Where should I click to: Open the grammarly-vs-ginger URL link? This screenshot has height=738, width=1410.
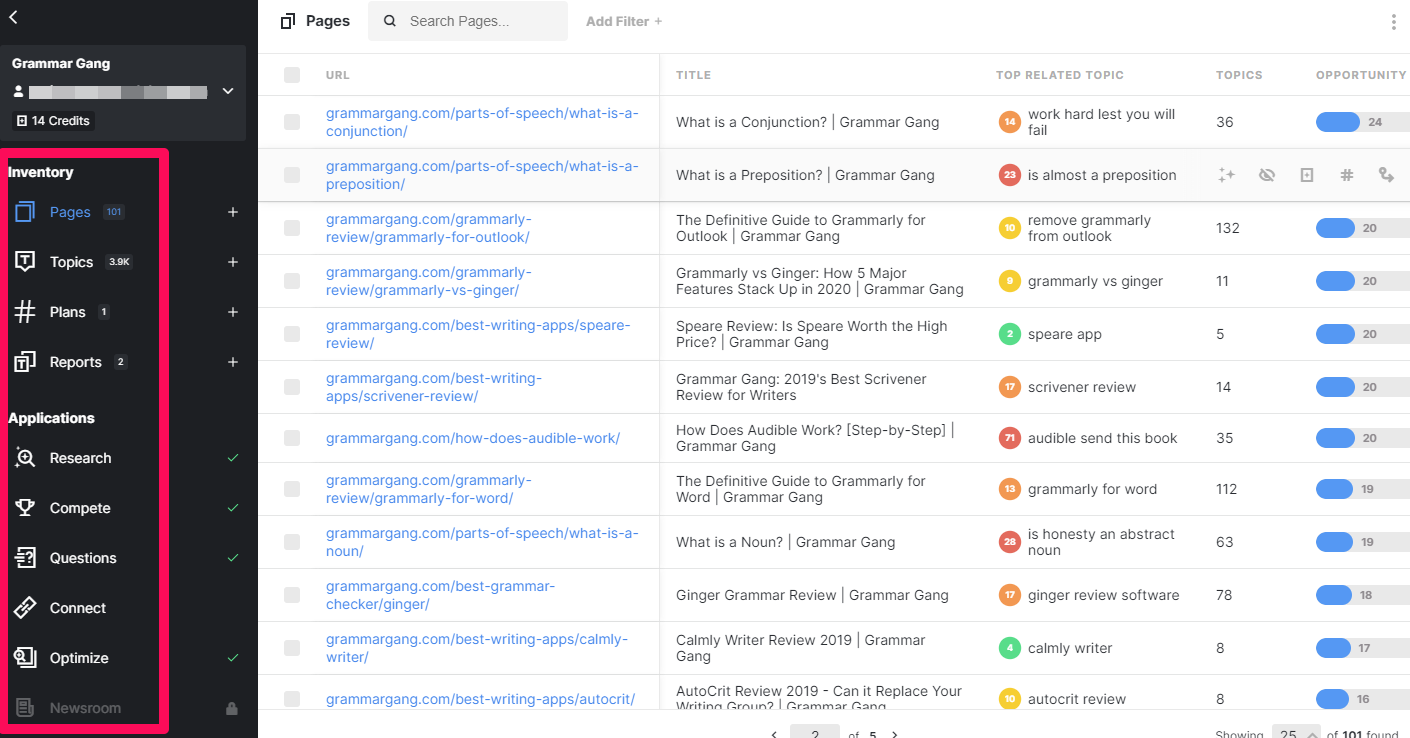click(x=429, y=281)
